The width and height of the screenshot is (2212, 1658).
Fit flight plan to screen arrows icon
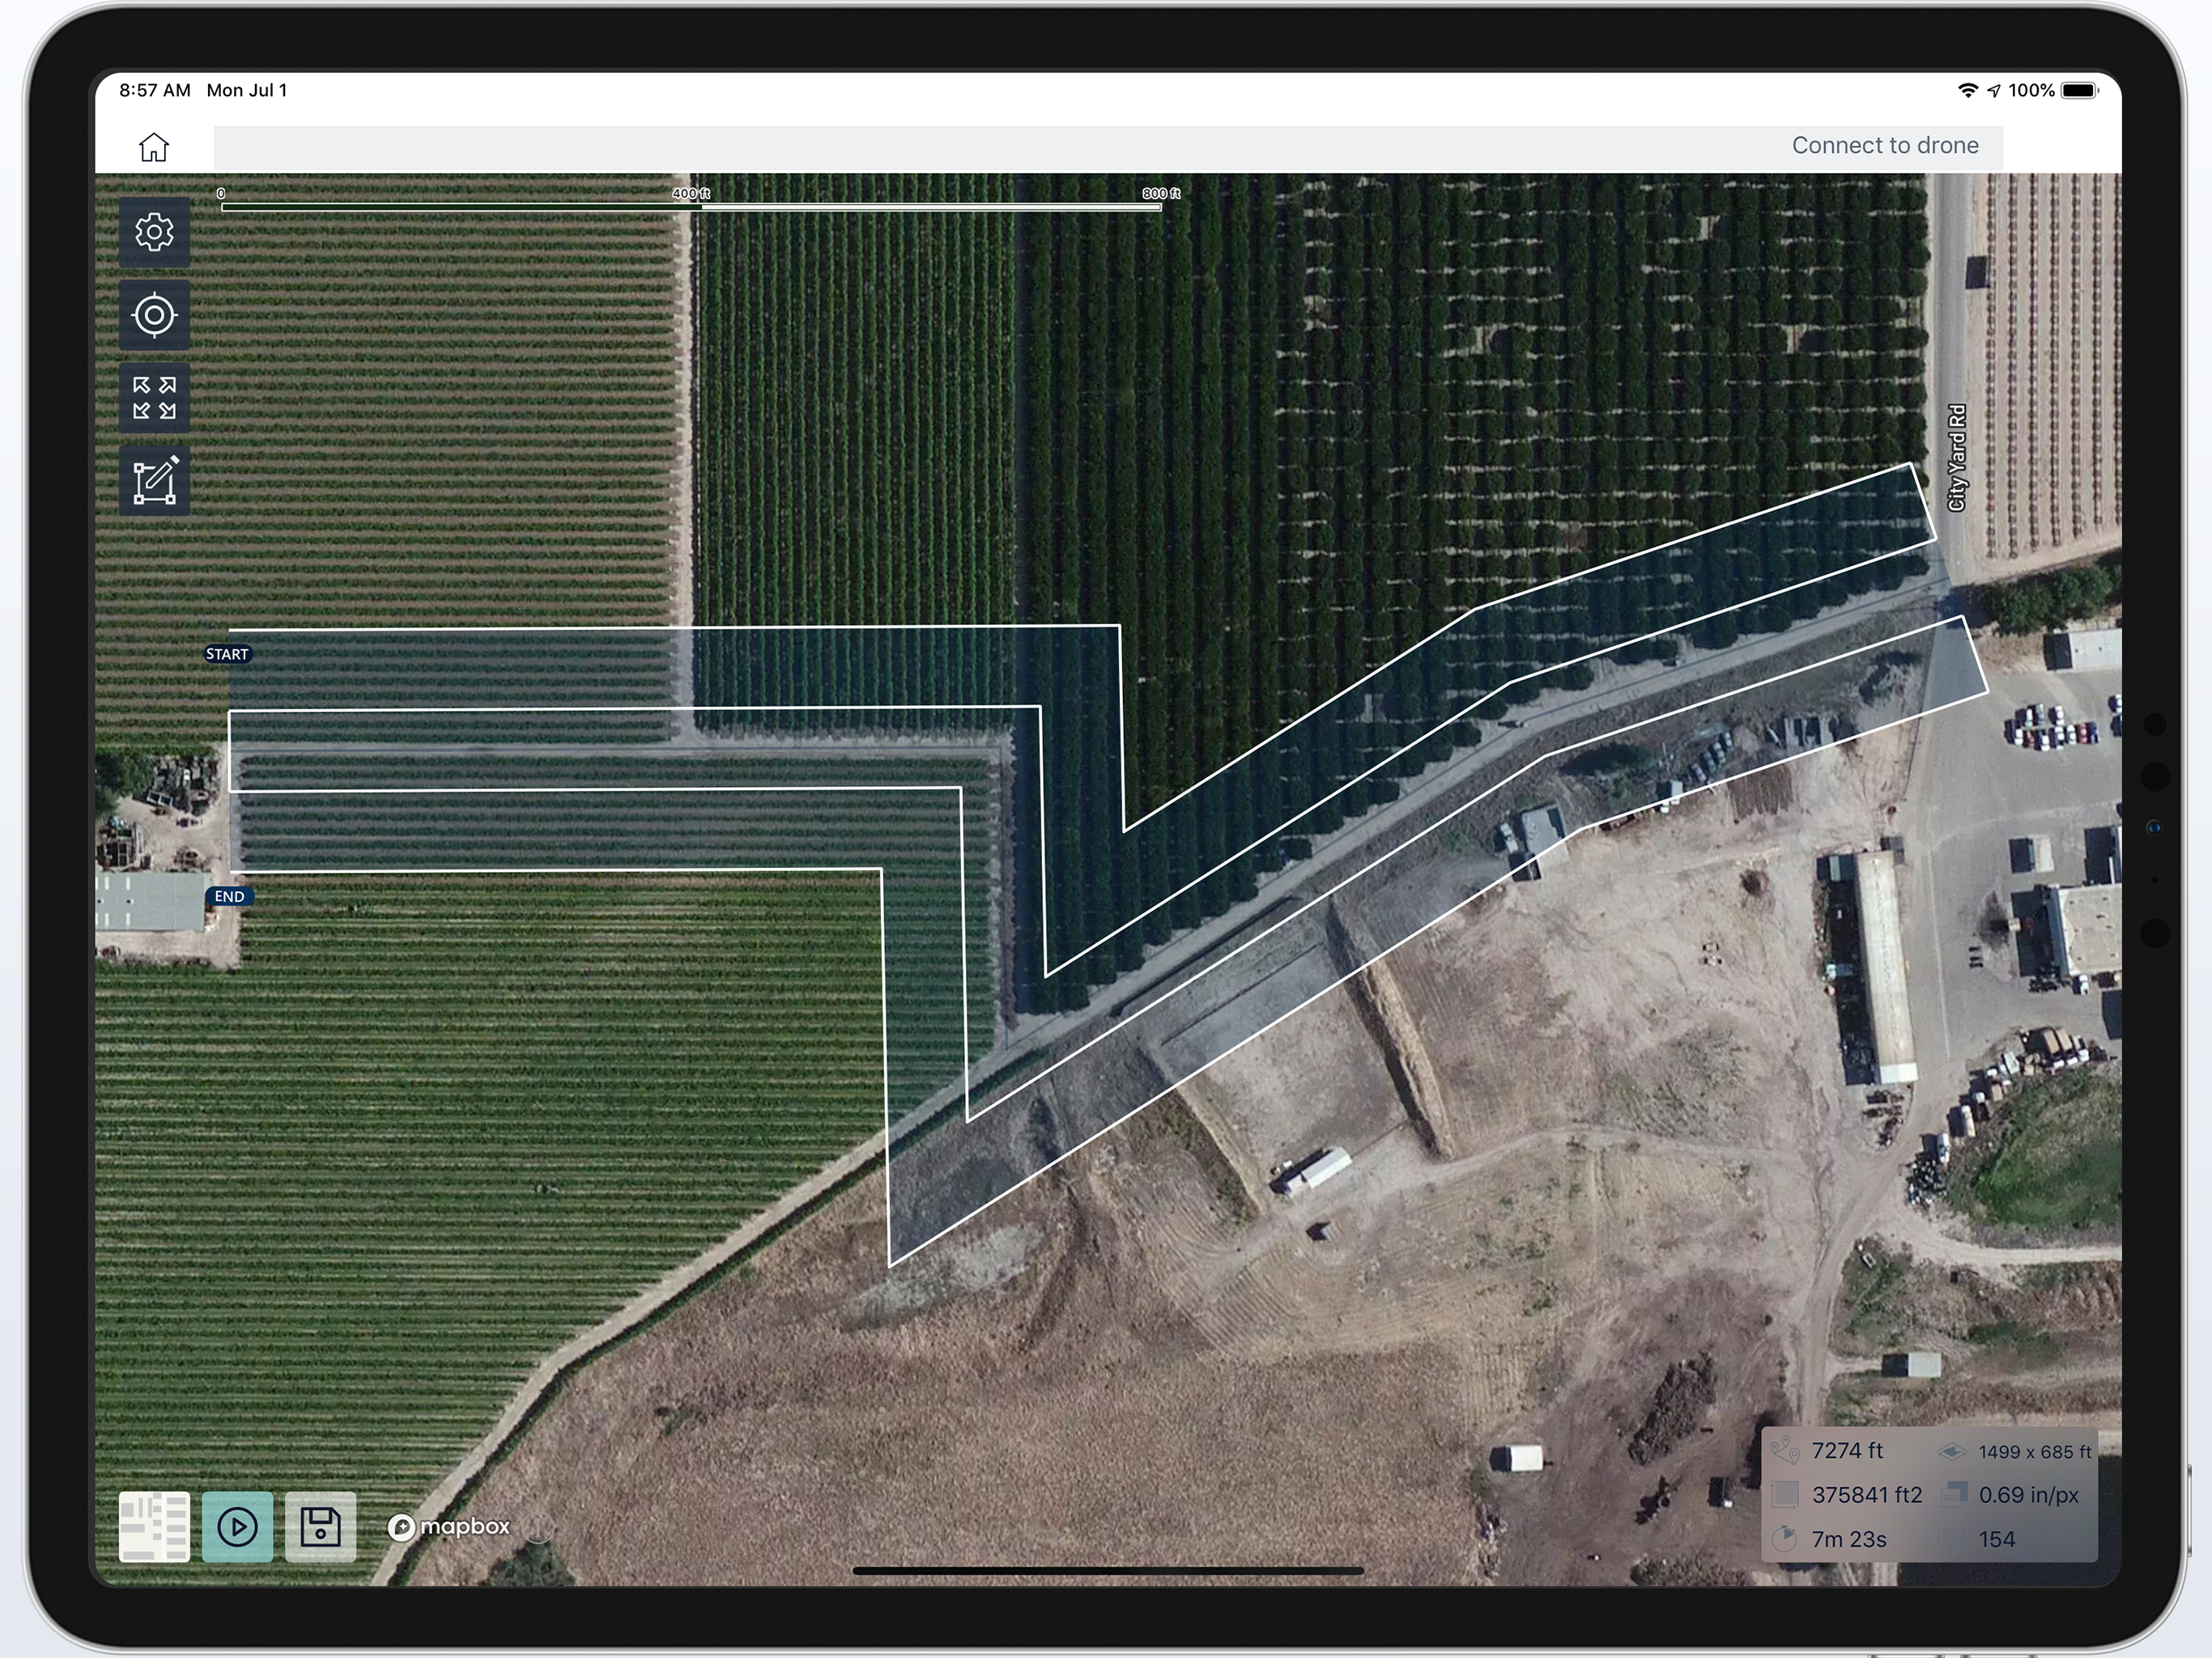pyautogui.click(x=154, y=398)
